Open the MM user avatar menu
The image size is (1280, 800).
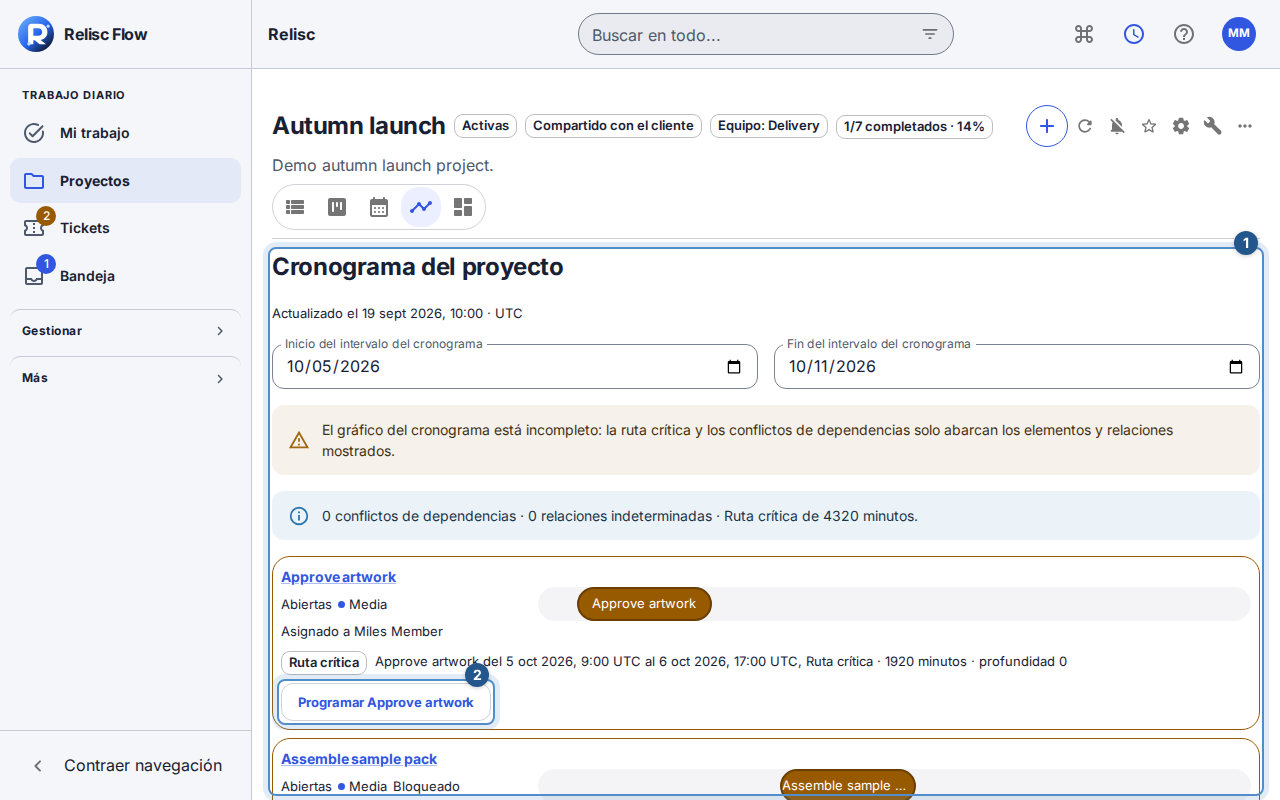1239,34
